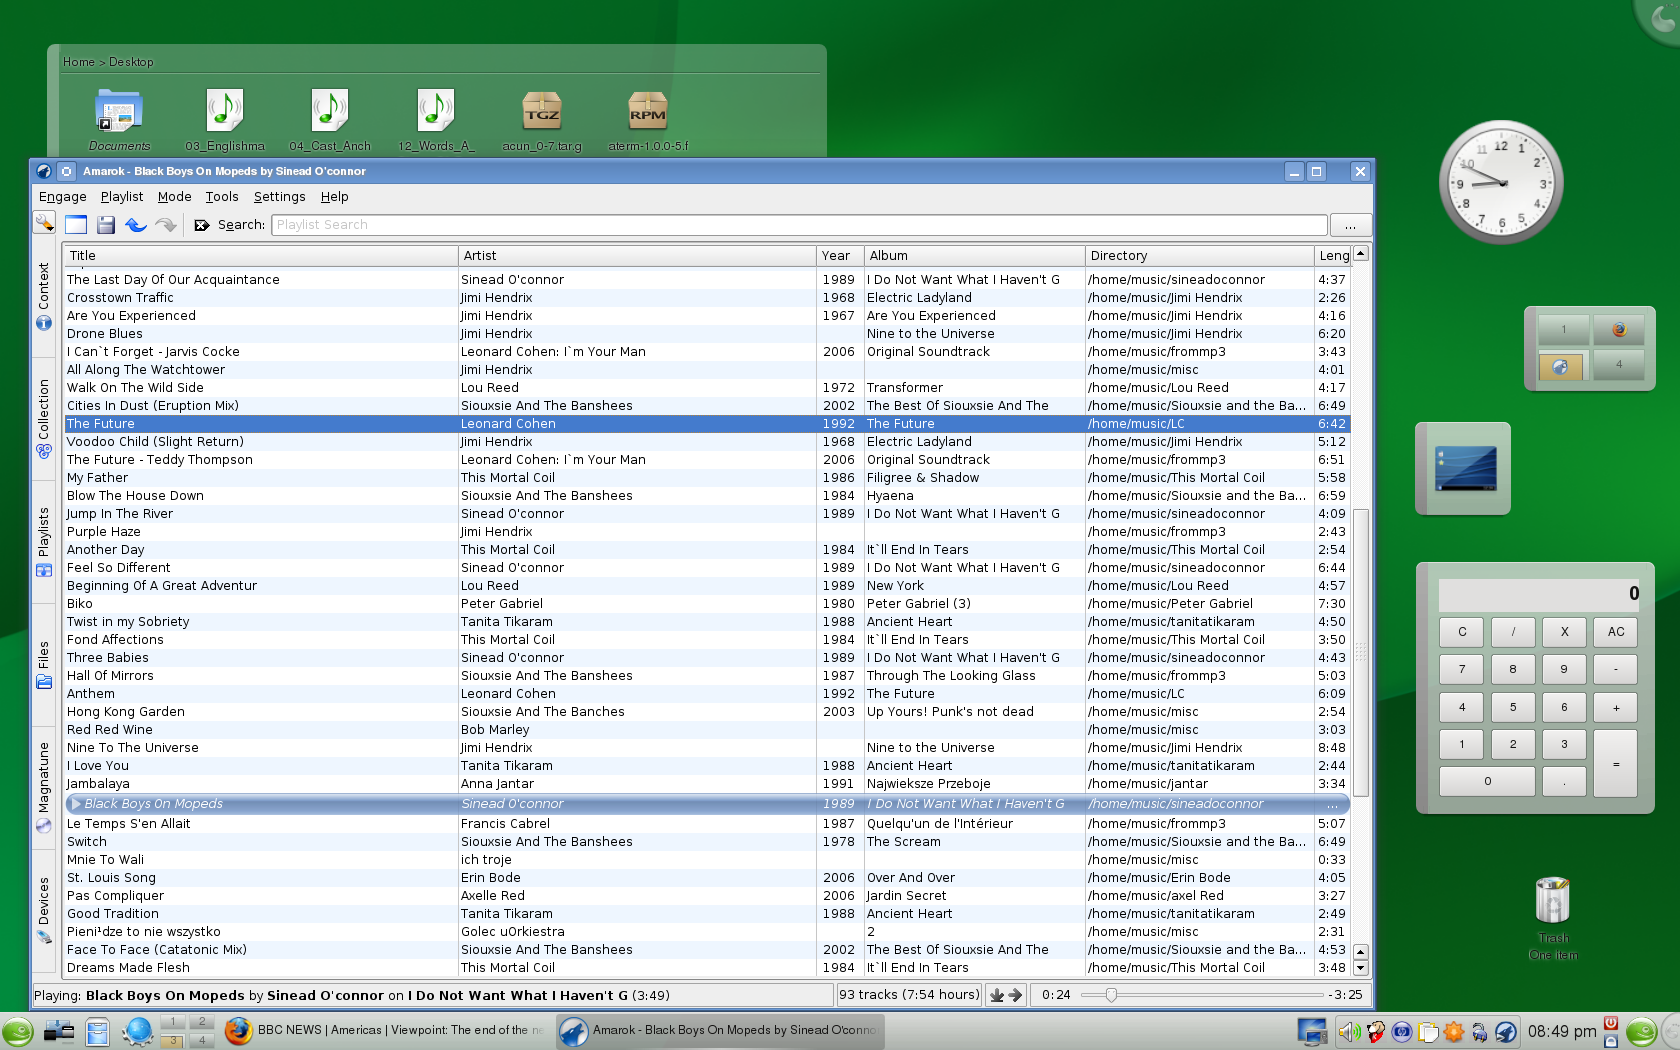This screenshot has width=1680, height=1050.
Task: Switch to the Playlists sidebar tab
Action: [x=44, y=542]
